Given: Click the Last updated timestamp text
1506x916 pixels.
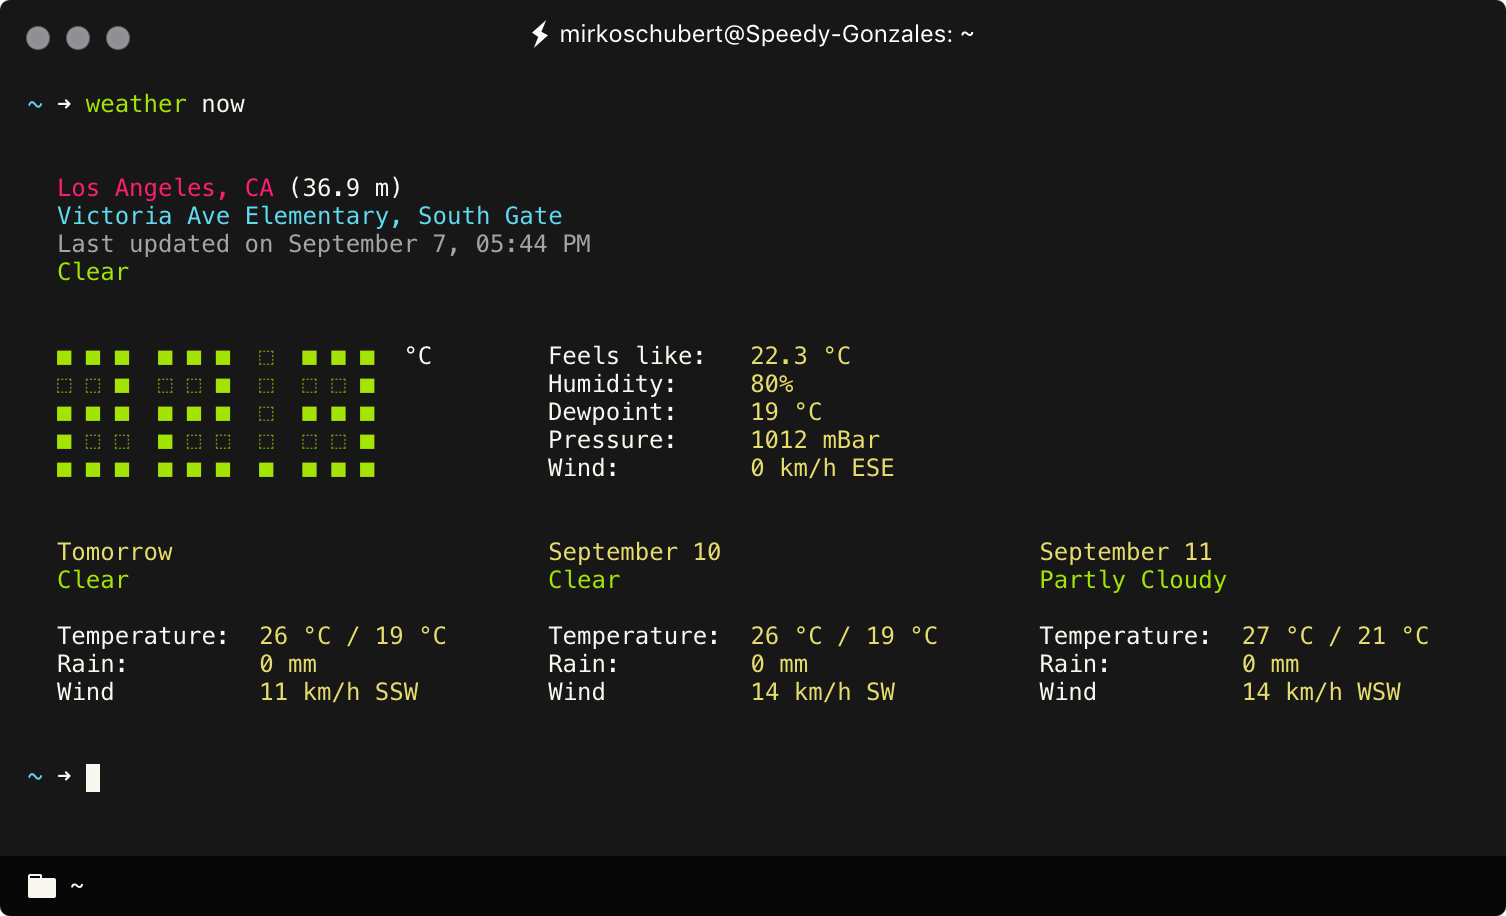Looking at the screenshot, I should click(x=324, y=243).
